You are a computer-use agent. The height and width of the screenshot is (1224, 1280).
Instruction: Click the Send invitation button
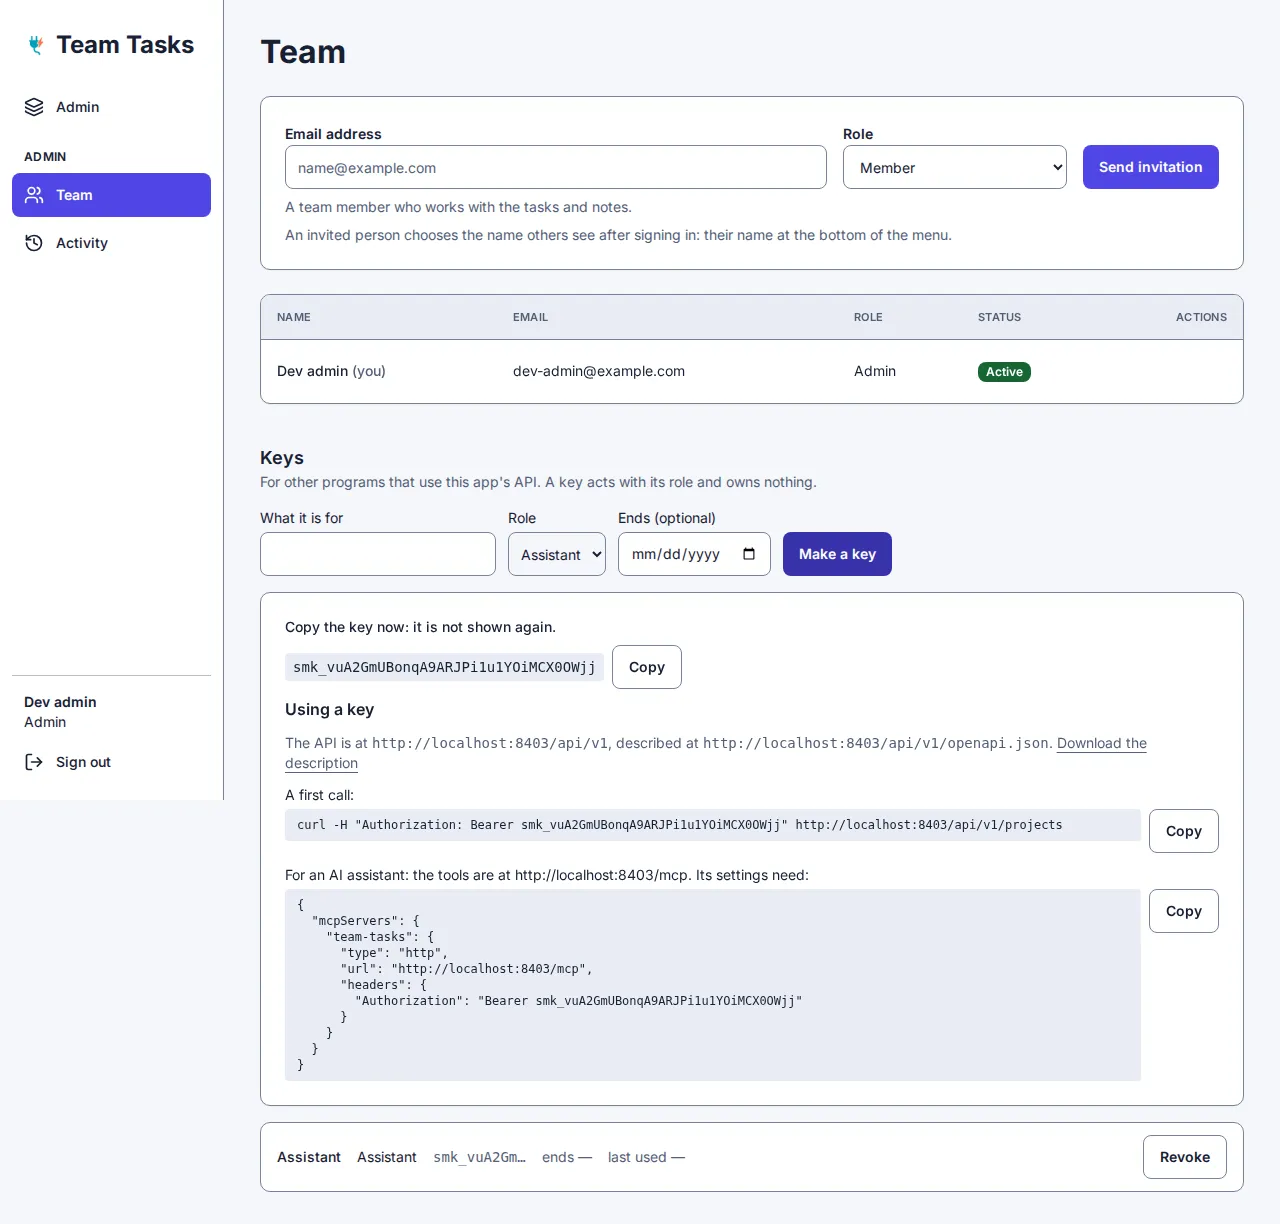[1151, 167]
